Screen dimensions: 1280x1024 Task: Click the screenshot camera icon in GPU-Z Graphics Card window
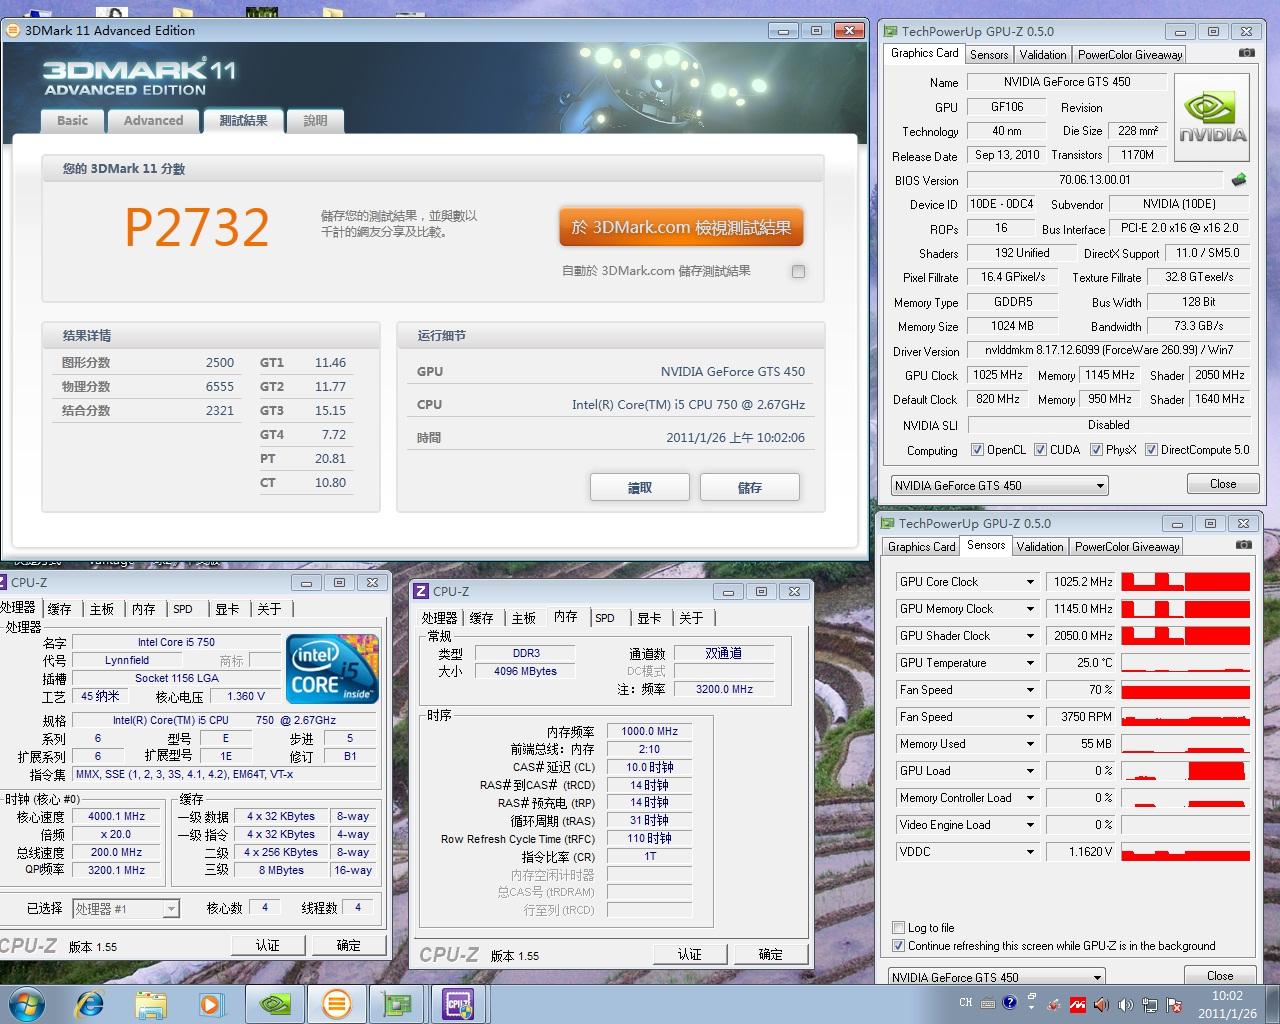[x=1247, y=53]
